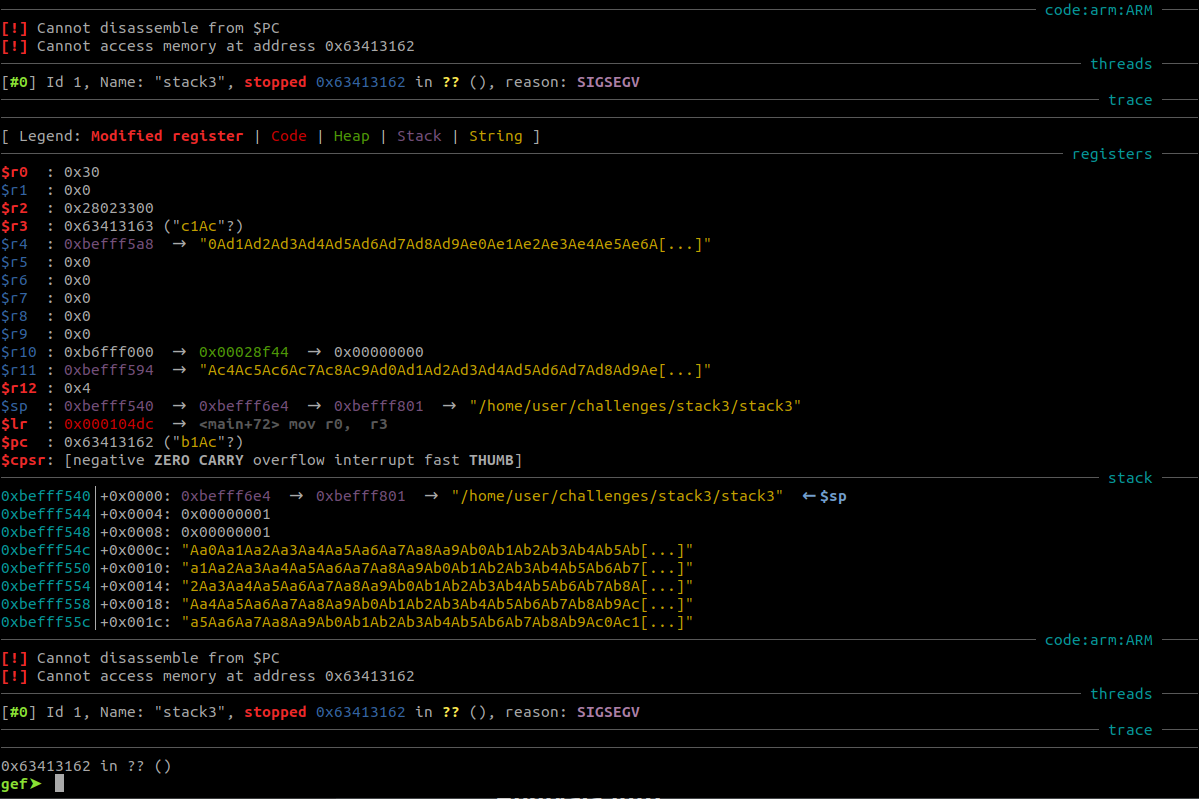Click the "←$sp" marker in stack view
This screenshot has width=1199, height=799.
point(824,496)
